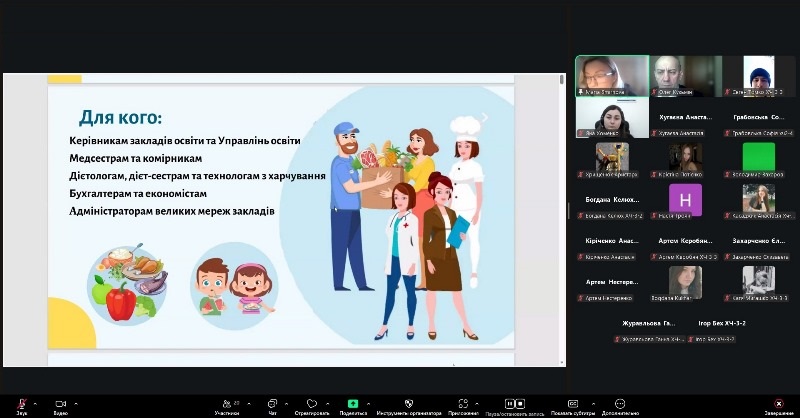800x418 pixels.
Task: Pause the recording in the toolbar
Action: tap(511, 403)
